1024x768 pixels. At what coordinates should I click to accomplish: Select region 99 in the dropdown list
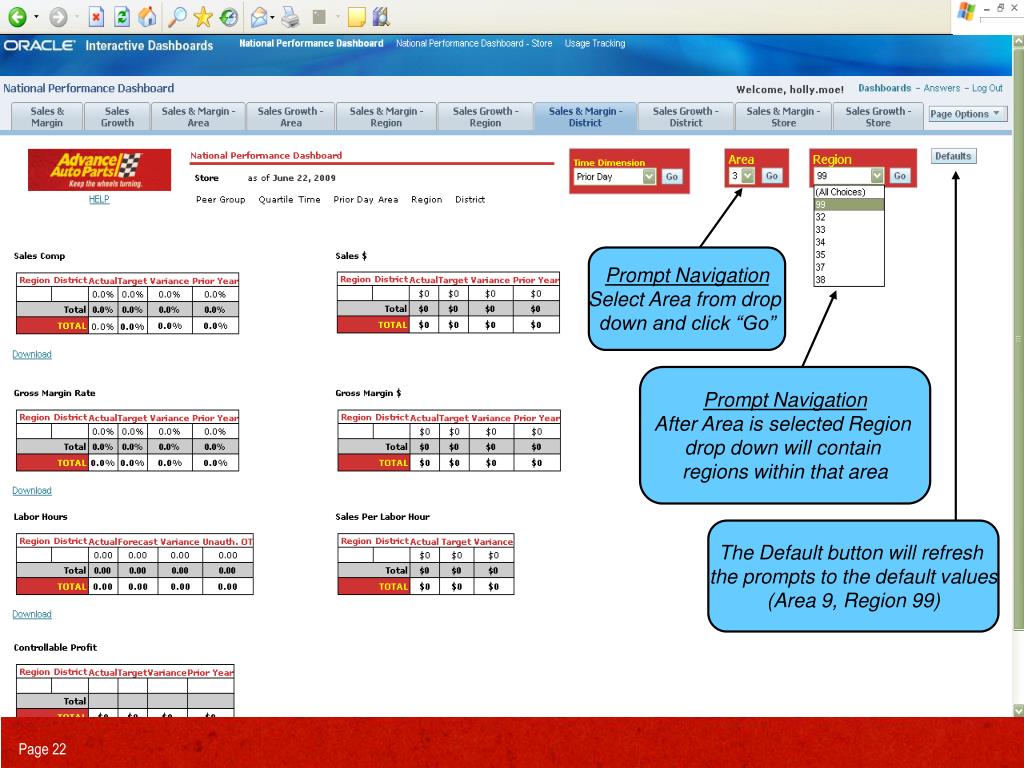coord(849,204)
